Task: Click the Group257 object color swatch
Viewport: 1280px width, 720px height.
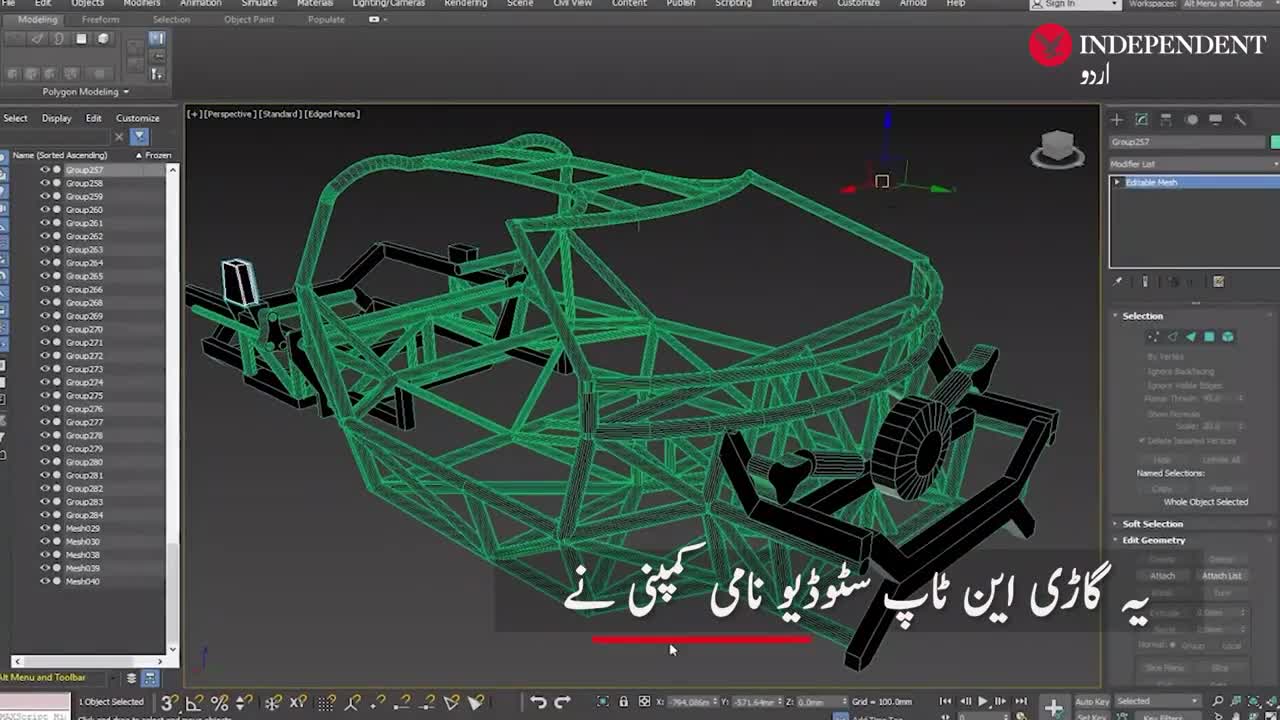Action: [1275, 142]
